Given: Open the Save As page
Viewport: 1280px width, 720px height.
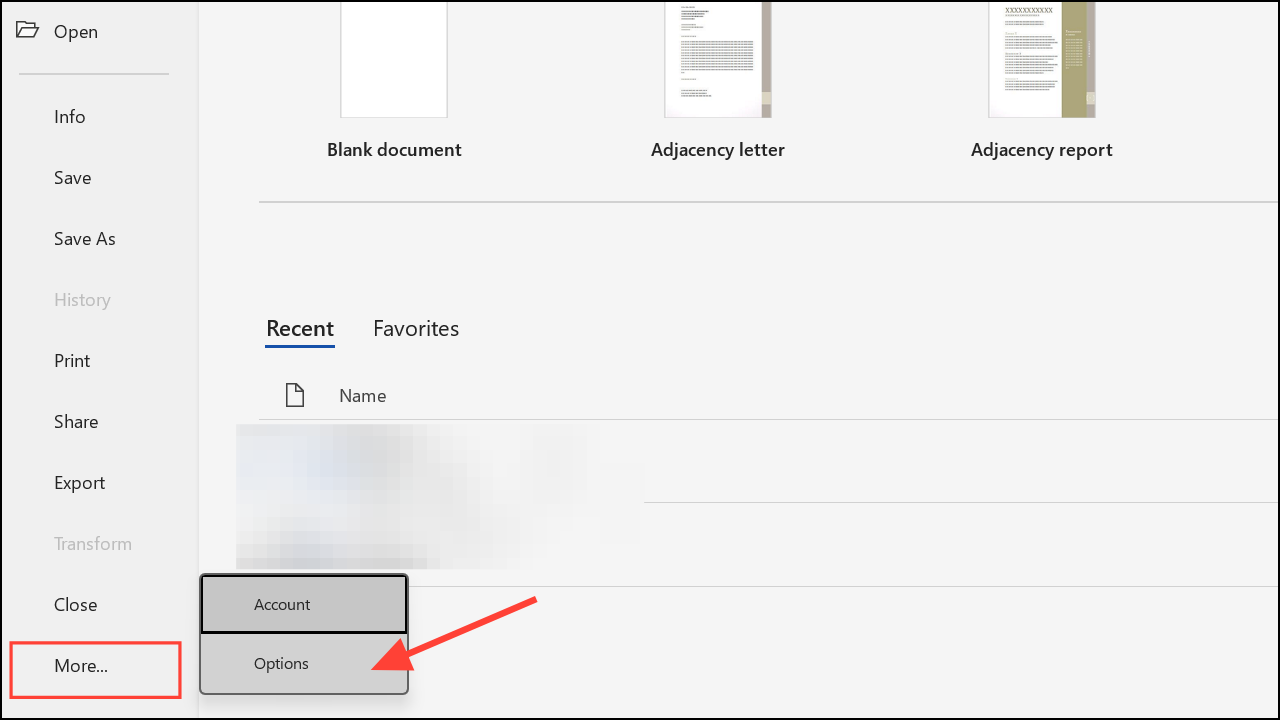Looking at the screenshot, I should [85, 239].
